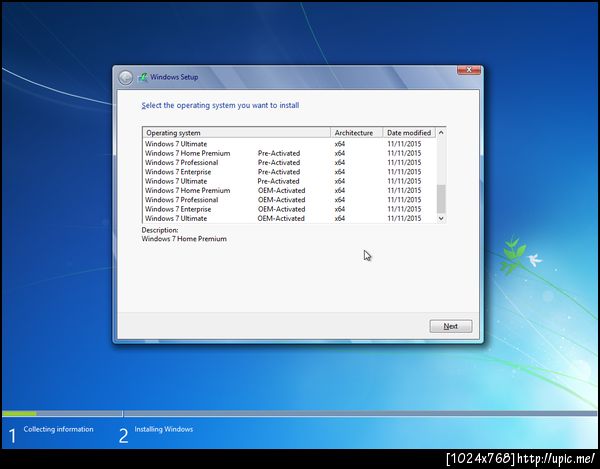
Task: Click the OS list scrollbar thumb
Action: pos(441,199)
